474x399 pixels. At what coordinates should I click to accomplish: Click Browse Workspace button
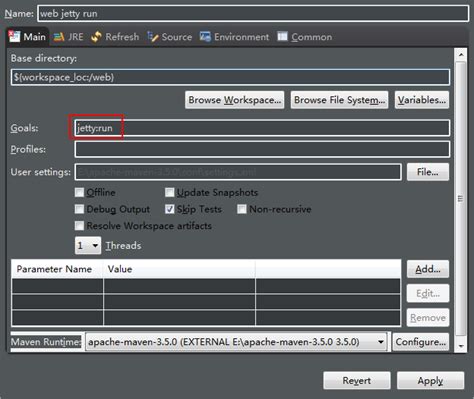point(235,100)
